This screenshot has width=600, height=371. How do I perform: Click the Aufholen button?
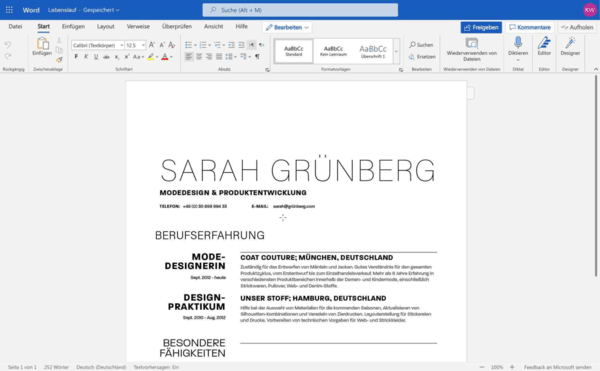(x=577, y=27)
